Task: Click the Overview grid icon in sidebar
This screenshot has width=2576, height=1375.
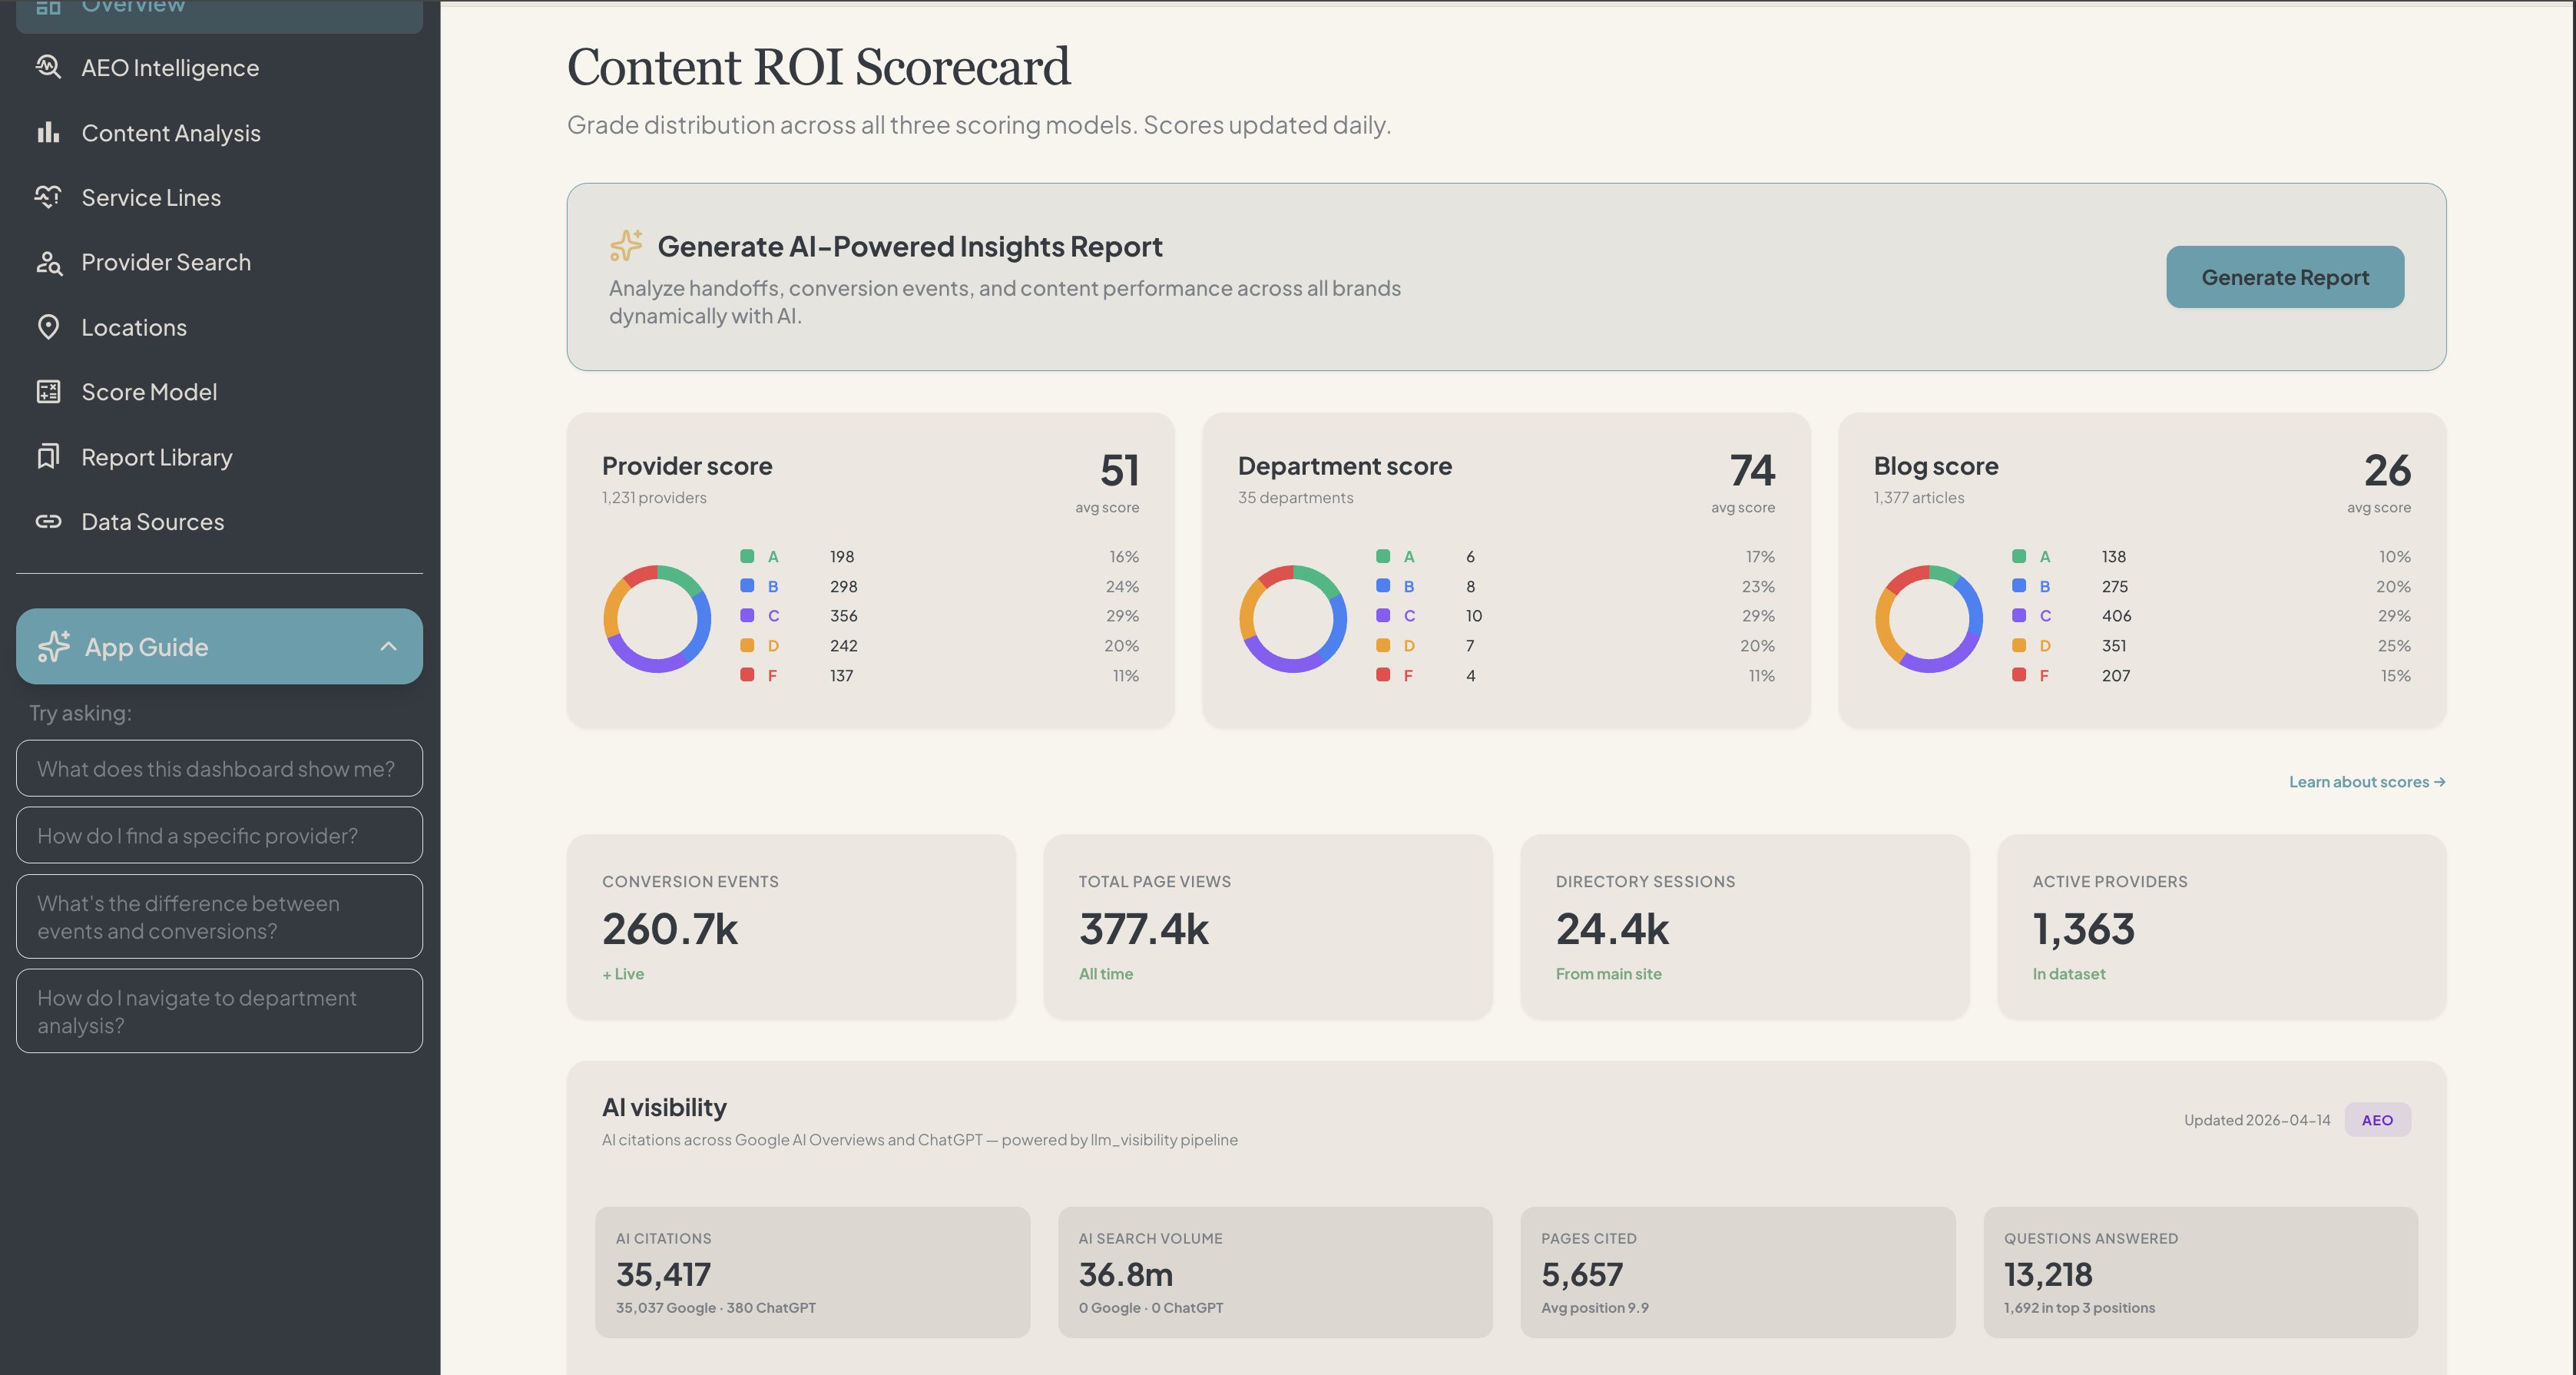Action: point(48,7)
